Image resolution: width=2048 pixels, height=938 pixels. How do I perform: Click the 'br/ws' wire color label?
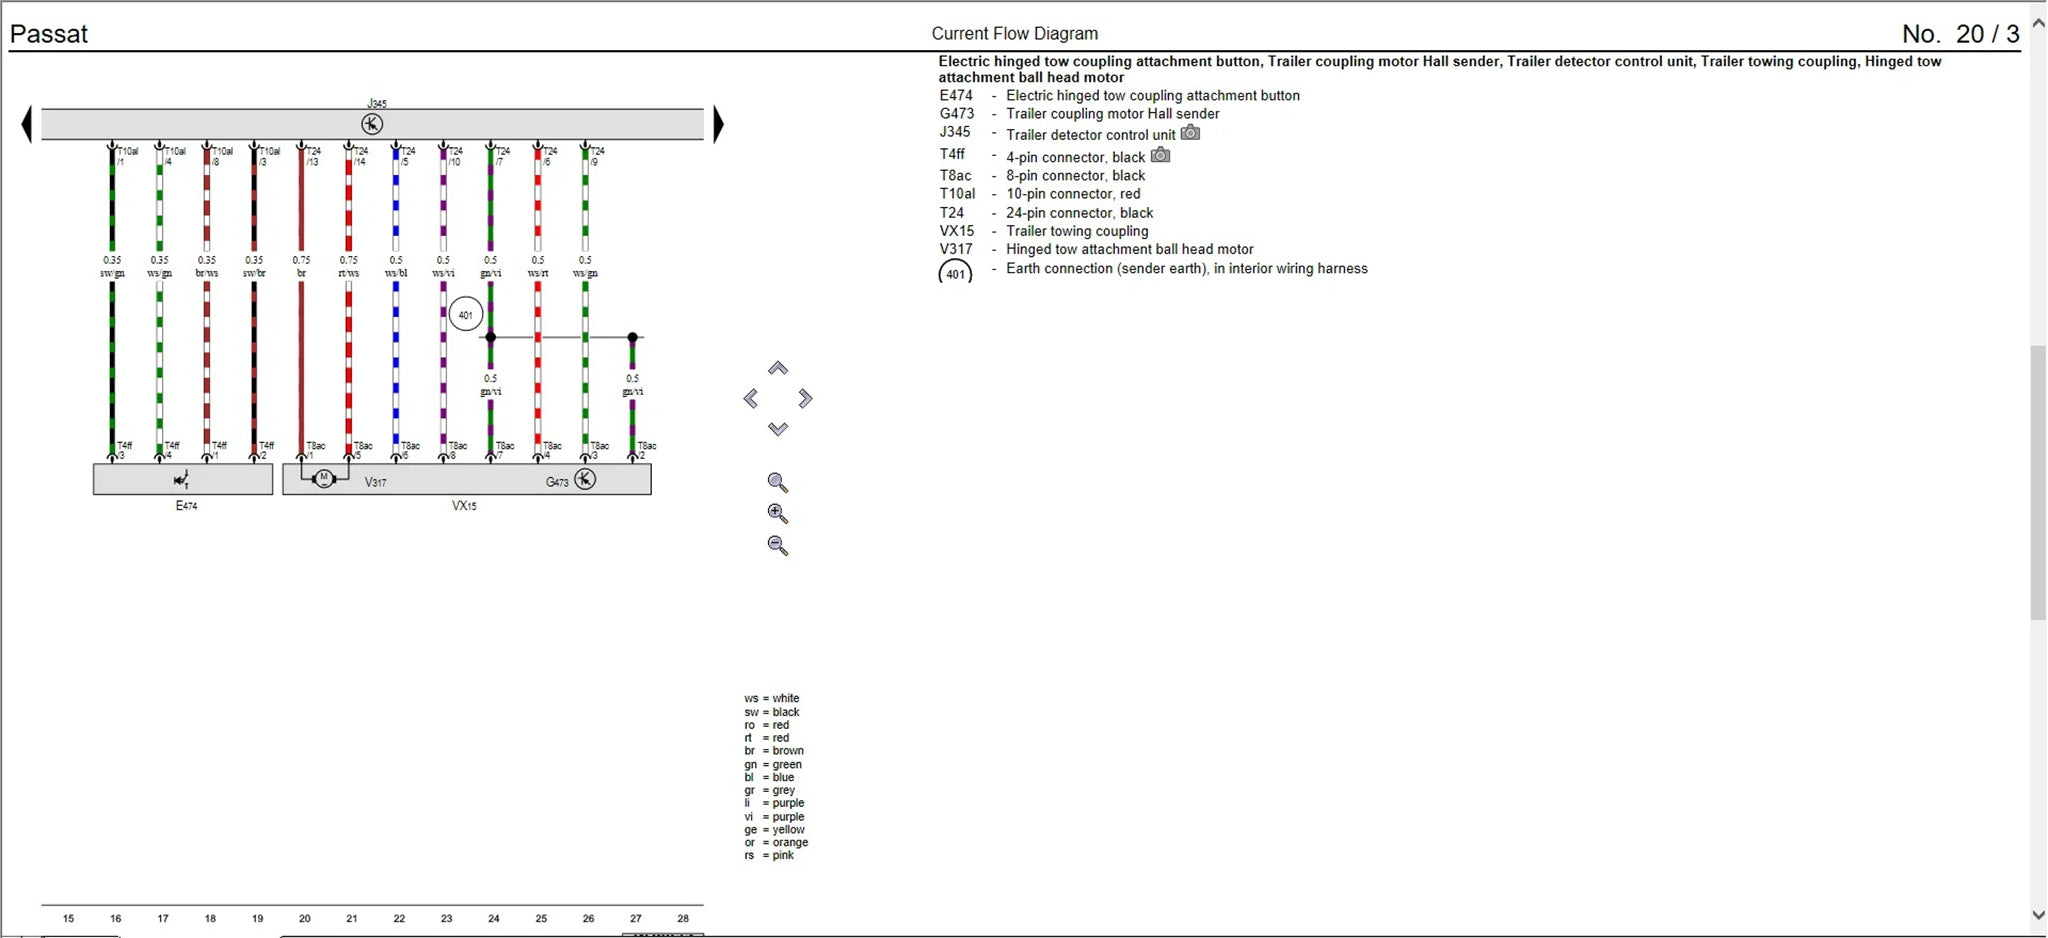pyautogui.click(x=207, y=274)
